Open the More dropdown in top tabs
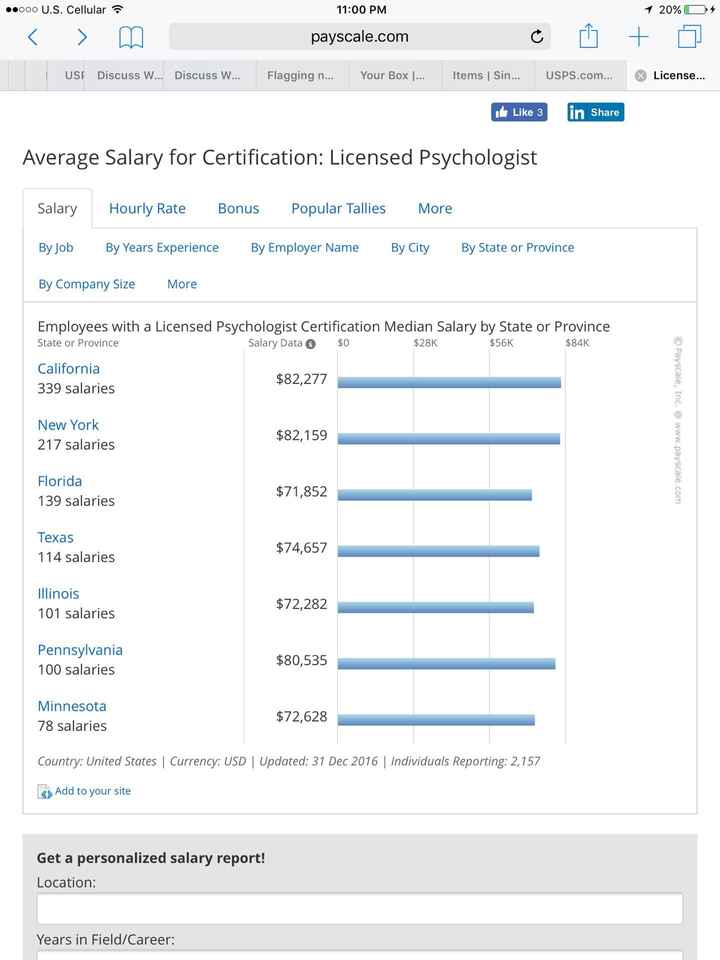The height and width of the screenshot is (960, 720). click(435, 208)
